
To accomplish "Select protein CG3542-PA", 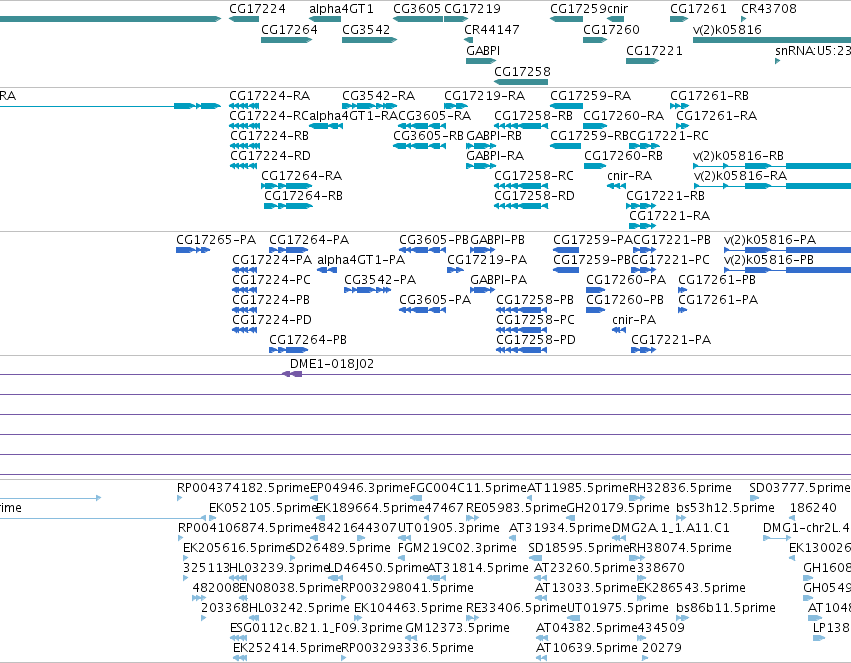I will pos(367,290).
